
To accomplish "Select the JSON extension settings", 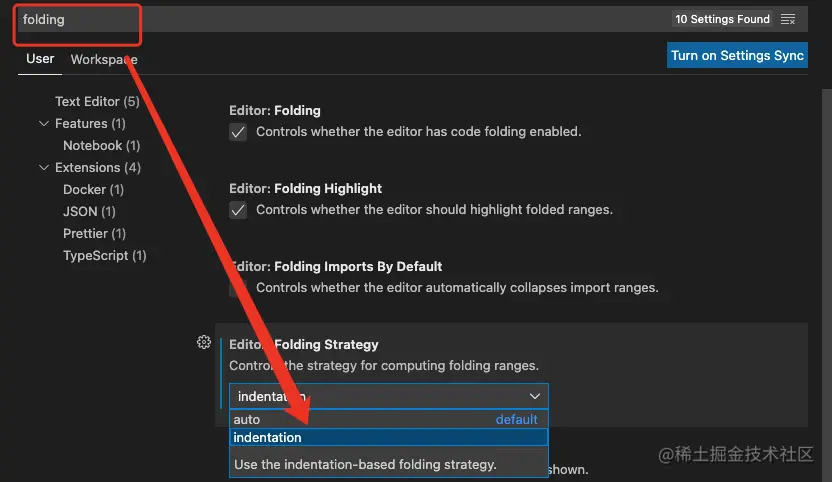I will tap(89, 212).
